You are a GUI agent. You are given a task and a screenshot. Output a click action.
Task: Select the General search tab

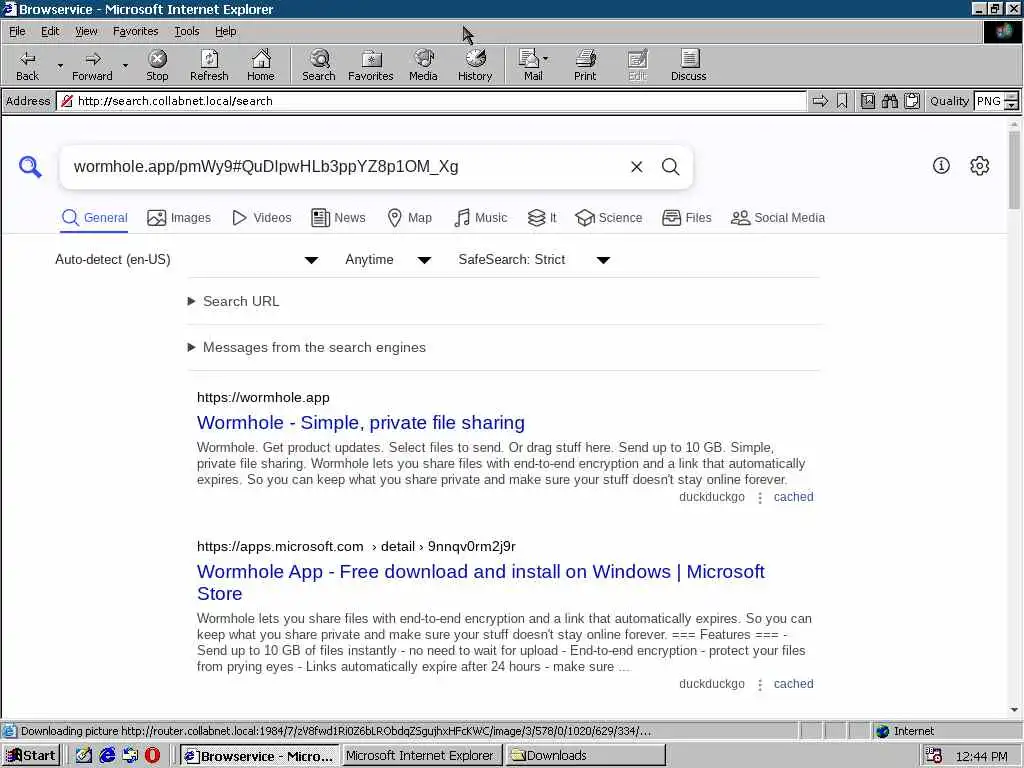click(95, 218)
